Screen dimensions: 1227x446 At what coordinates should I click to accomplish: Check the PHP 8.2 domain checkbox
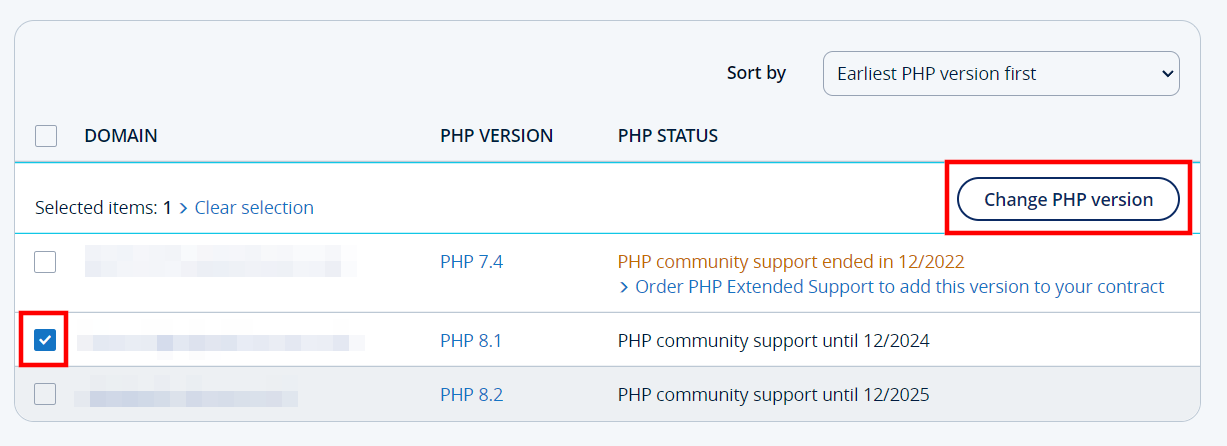coord(45,394)
